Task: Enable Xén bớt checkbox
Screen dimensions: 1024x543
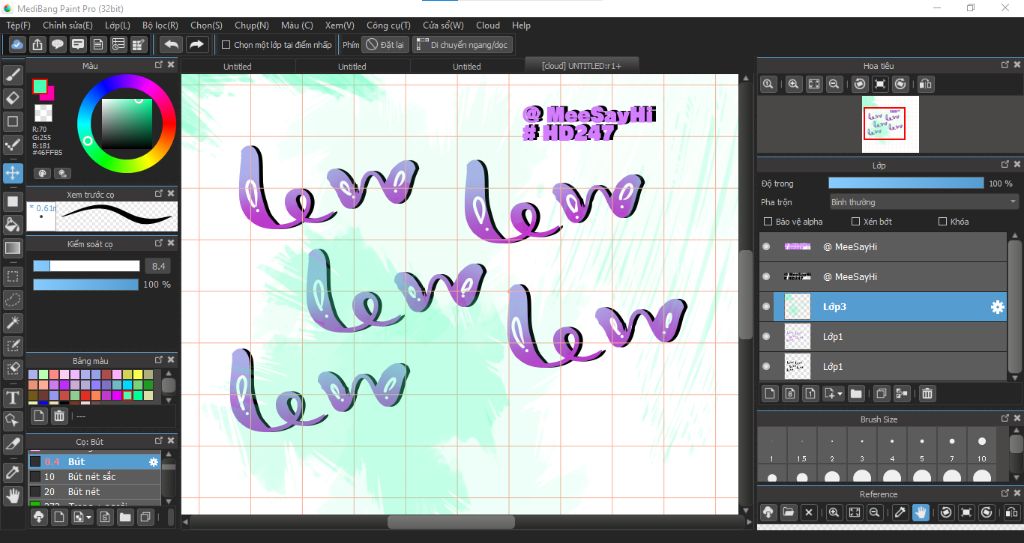Action: pos(856,222)
